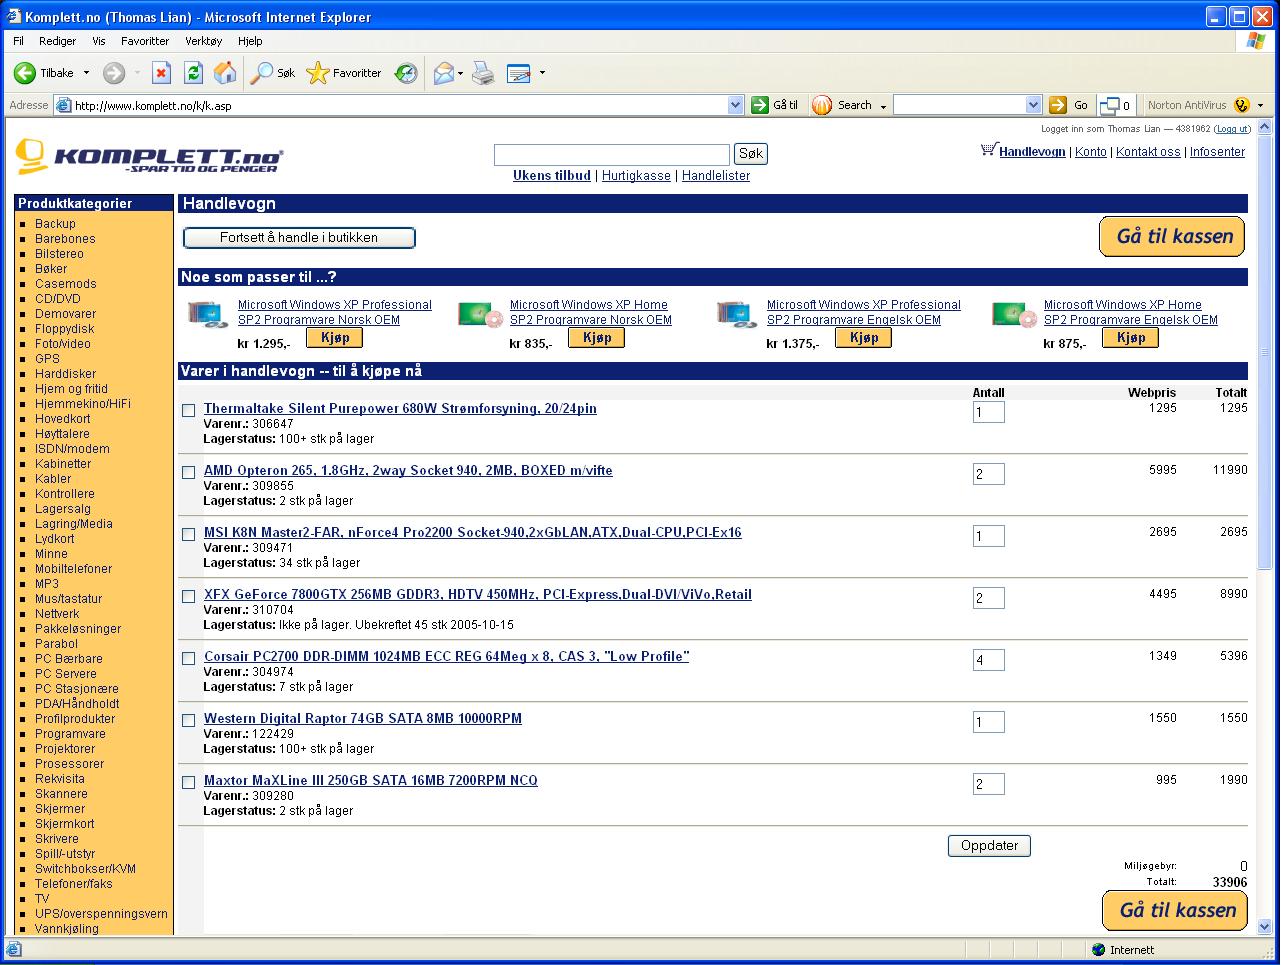
Task: Click the Print toolbar icon
Action: [x=483, y=73]
